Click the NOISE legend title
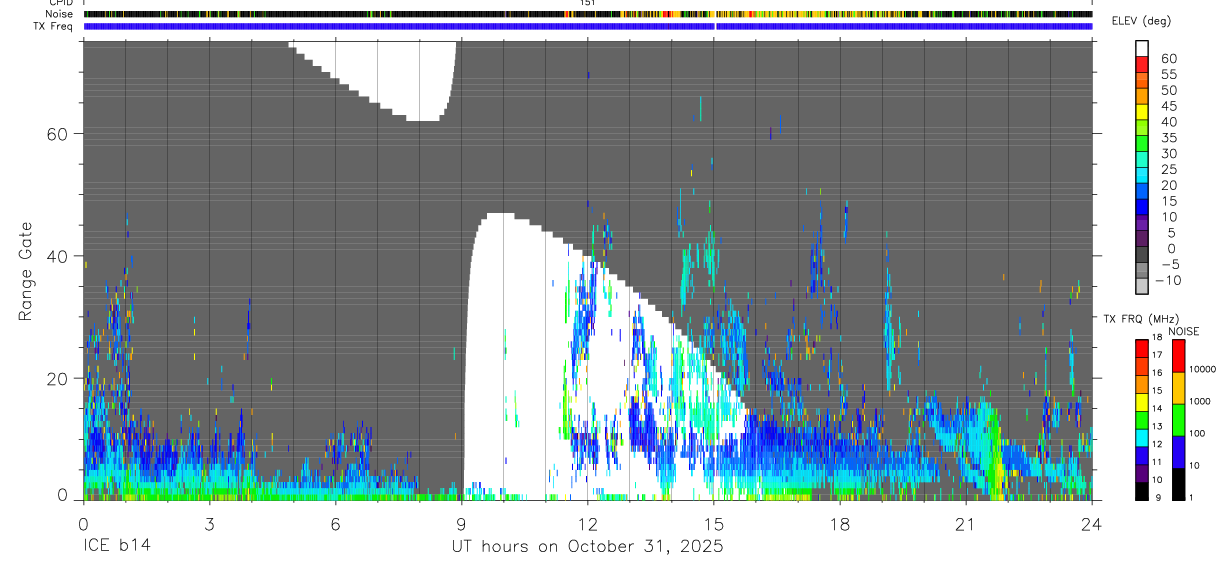Screen dimensions: 1228x567 click(1184, 331)
